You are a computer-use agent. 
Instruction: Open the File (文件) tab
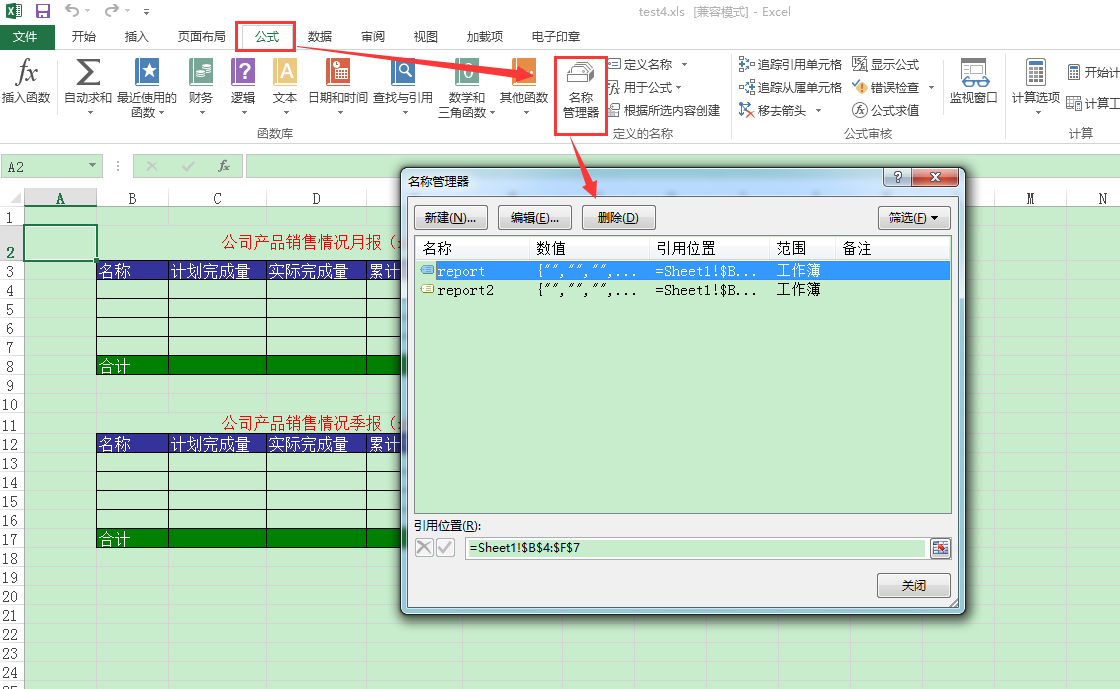tap(25, 37)
